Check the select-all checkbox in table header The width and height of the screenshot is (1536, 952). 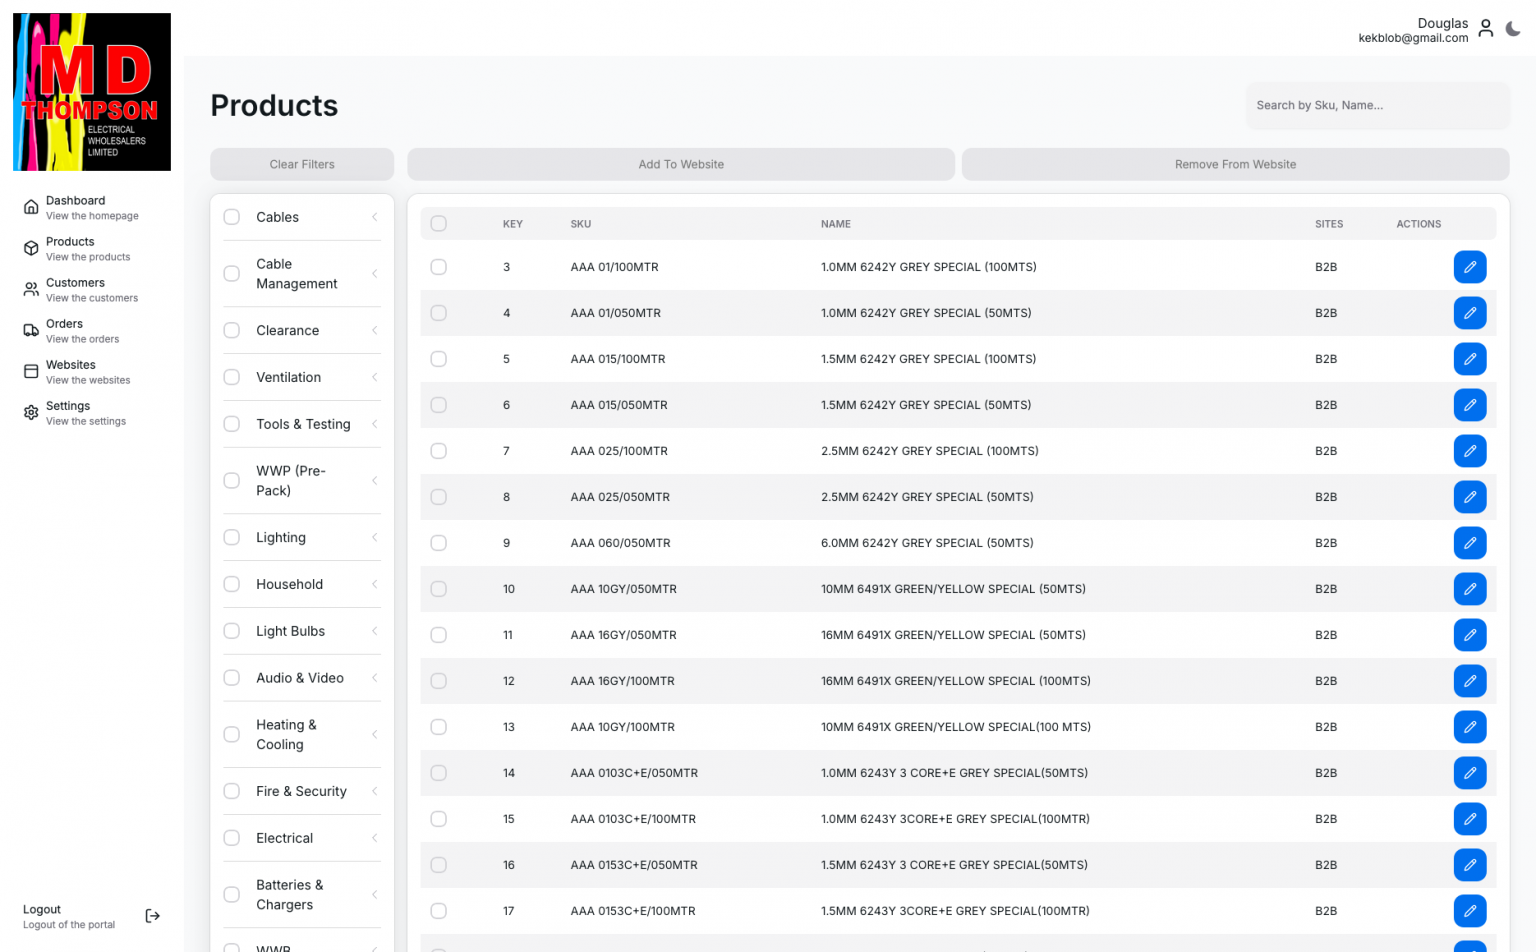pyautogui.click(x=439, y=224)
